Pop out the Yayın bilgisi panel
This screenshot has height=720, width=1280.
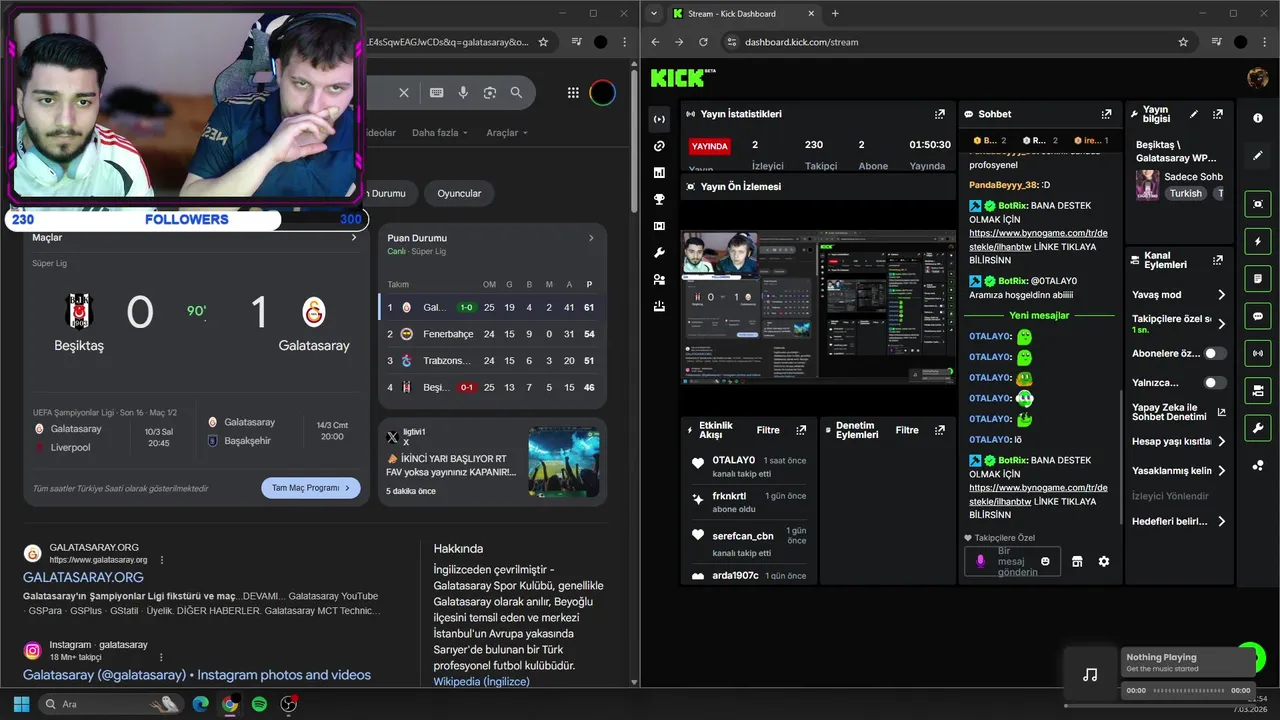1217,114
